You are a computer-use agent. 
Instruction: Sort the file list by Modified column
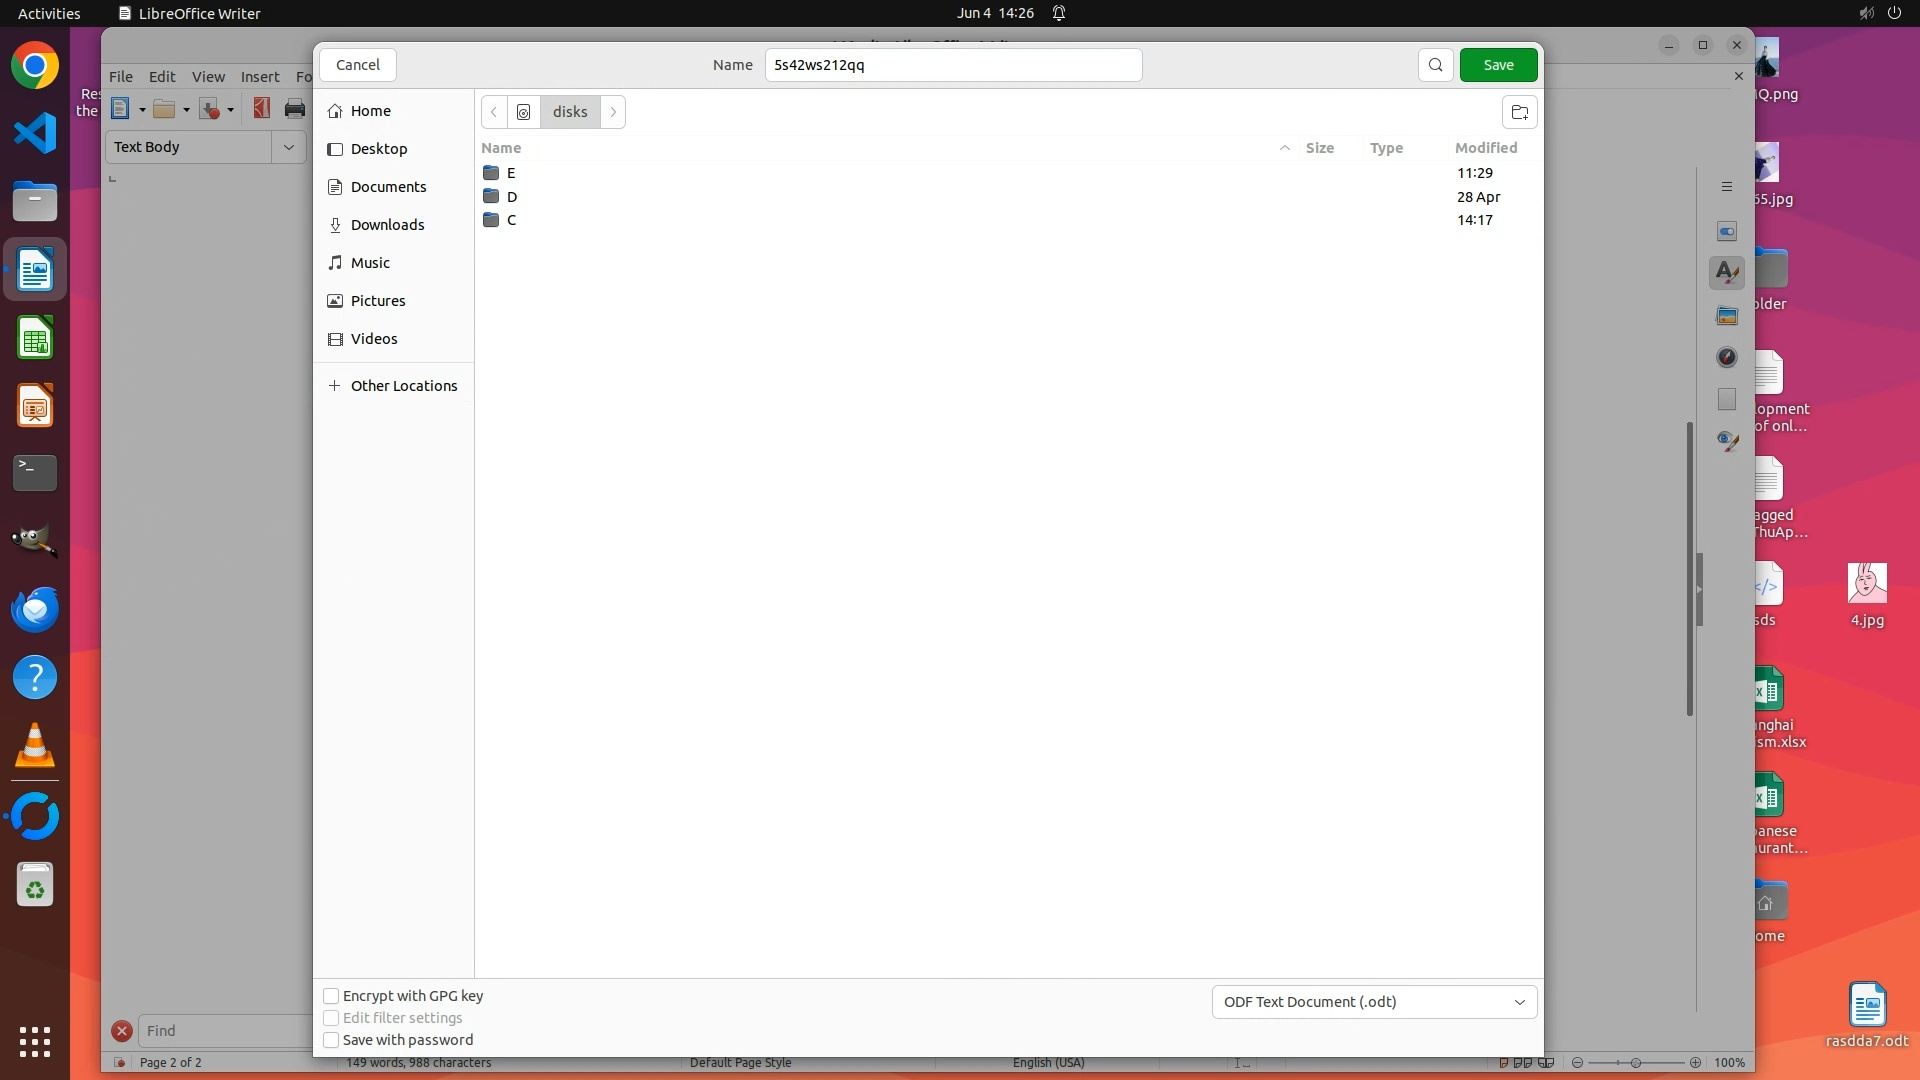(1485, 148)
